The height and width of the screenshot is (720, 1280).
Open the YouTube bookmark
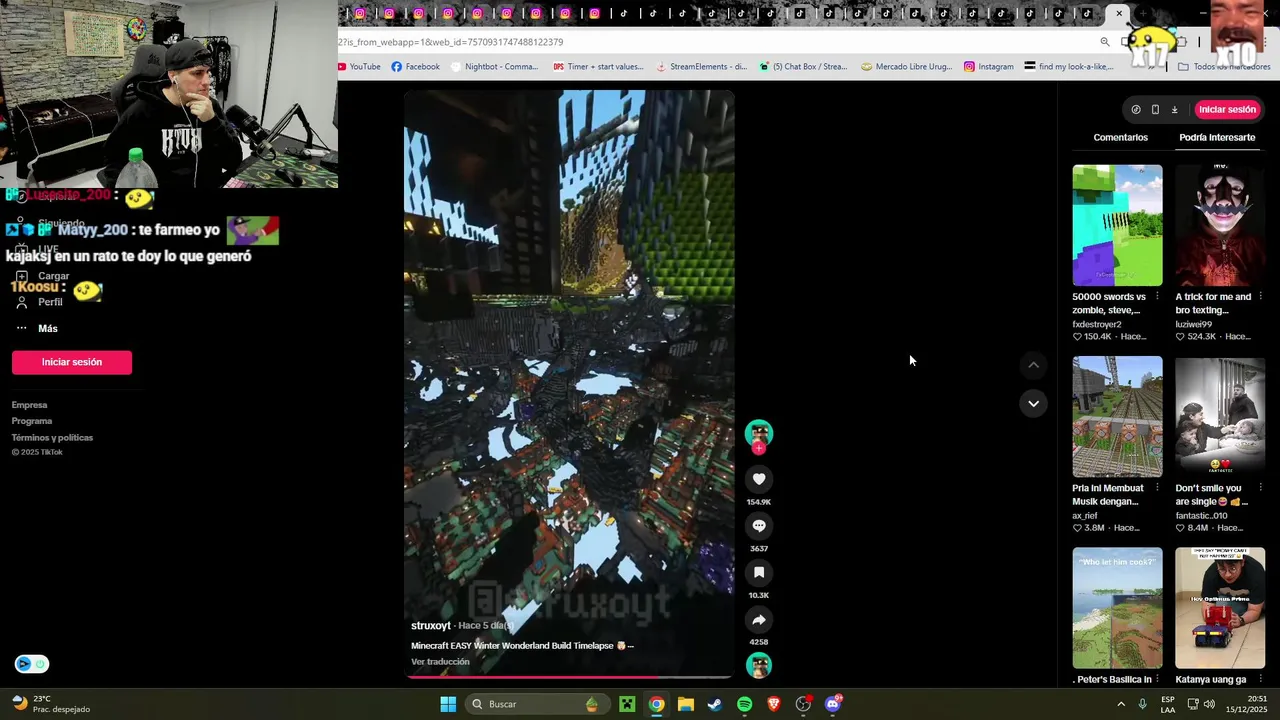pyautogui.click(x=359, y=67)
